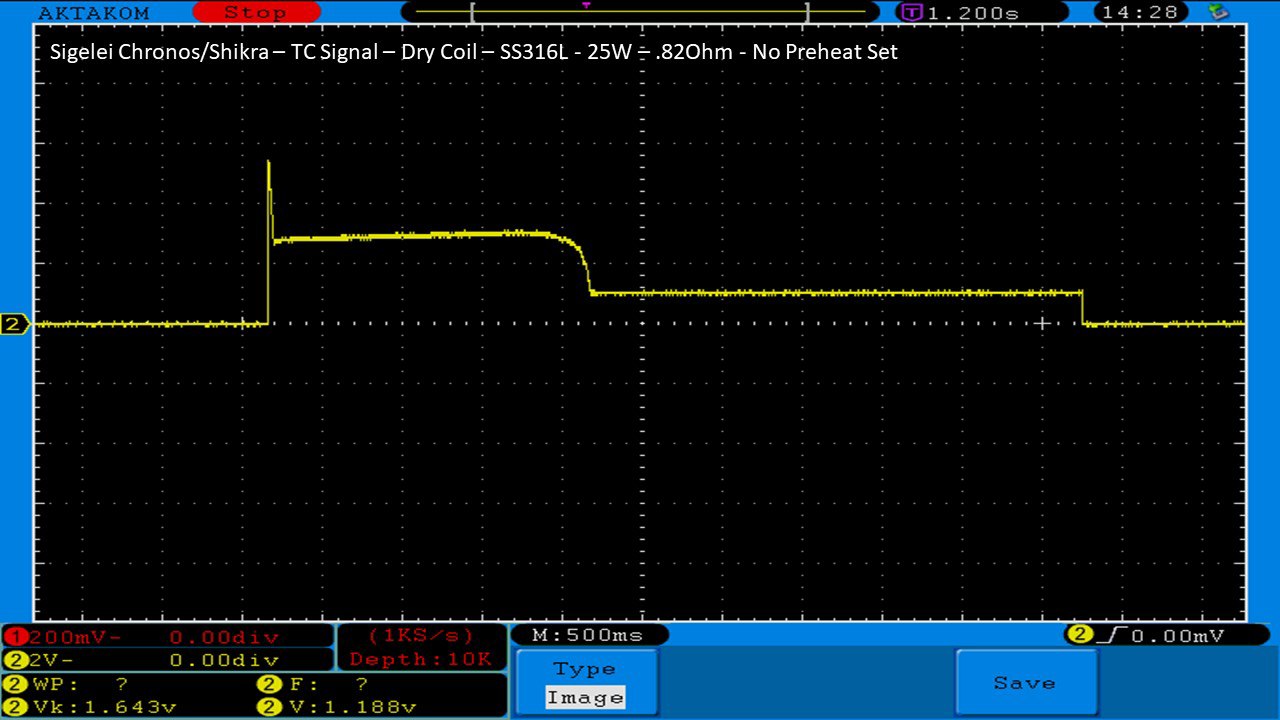Viewport: 1280px width, 720px height.
Task: Open the Type Image selector
Action: [x=585, y=683]
